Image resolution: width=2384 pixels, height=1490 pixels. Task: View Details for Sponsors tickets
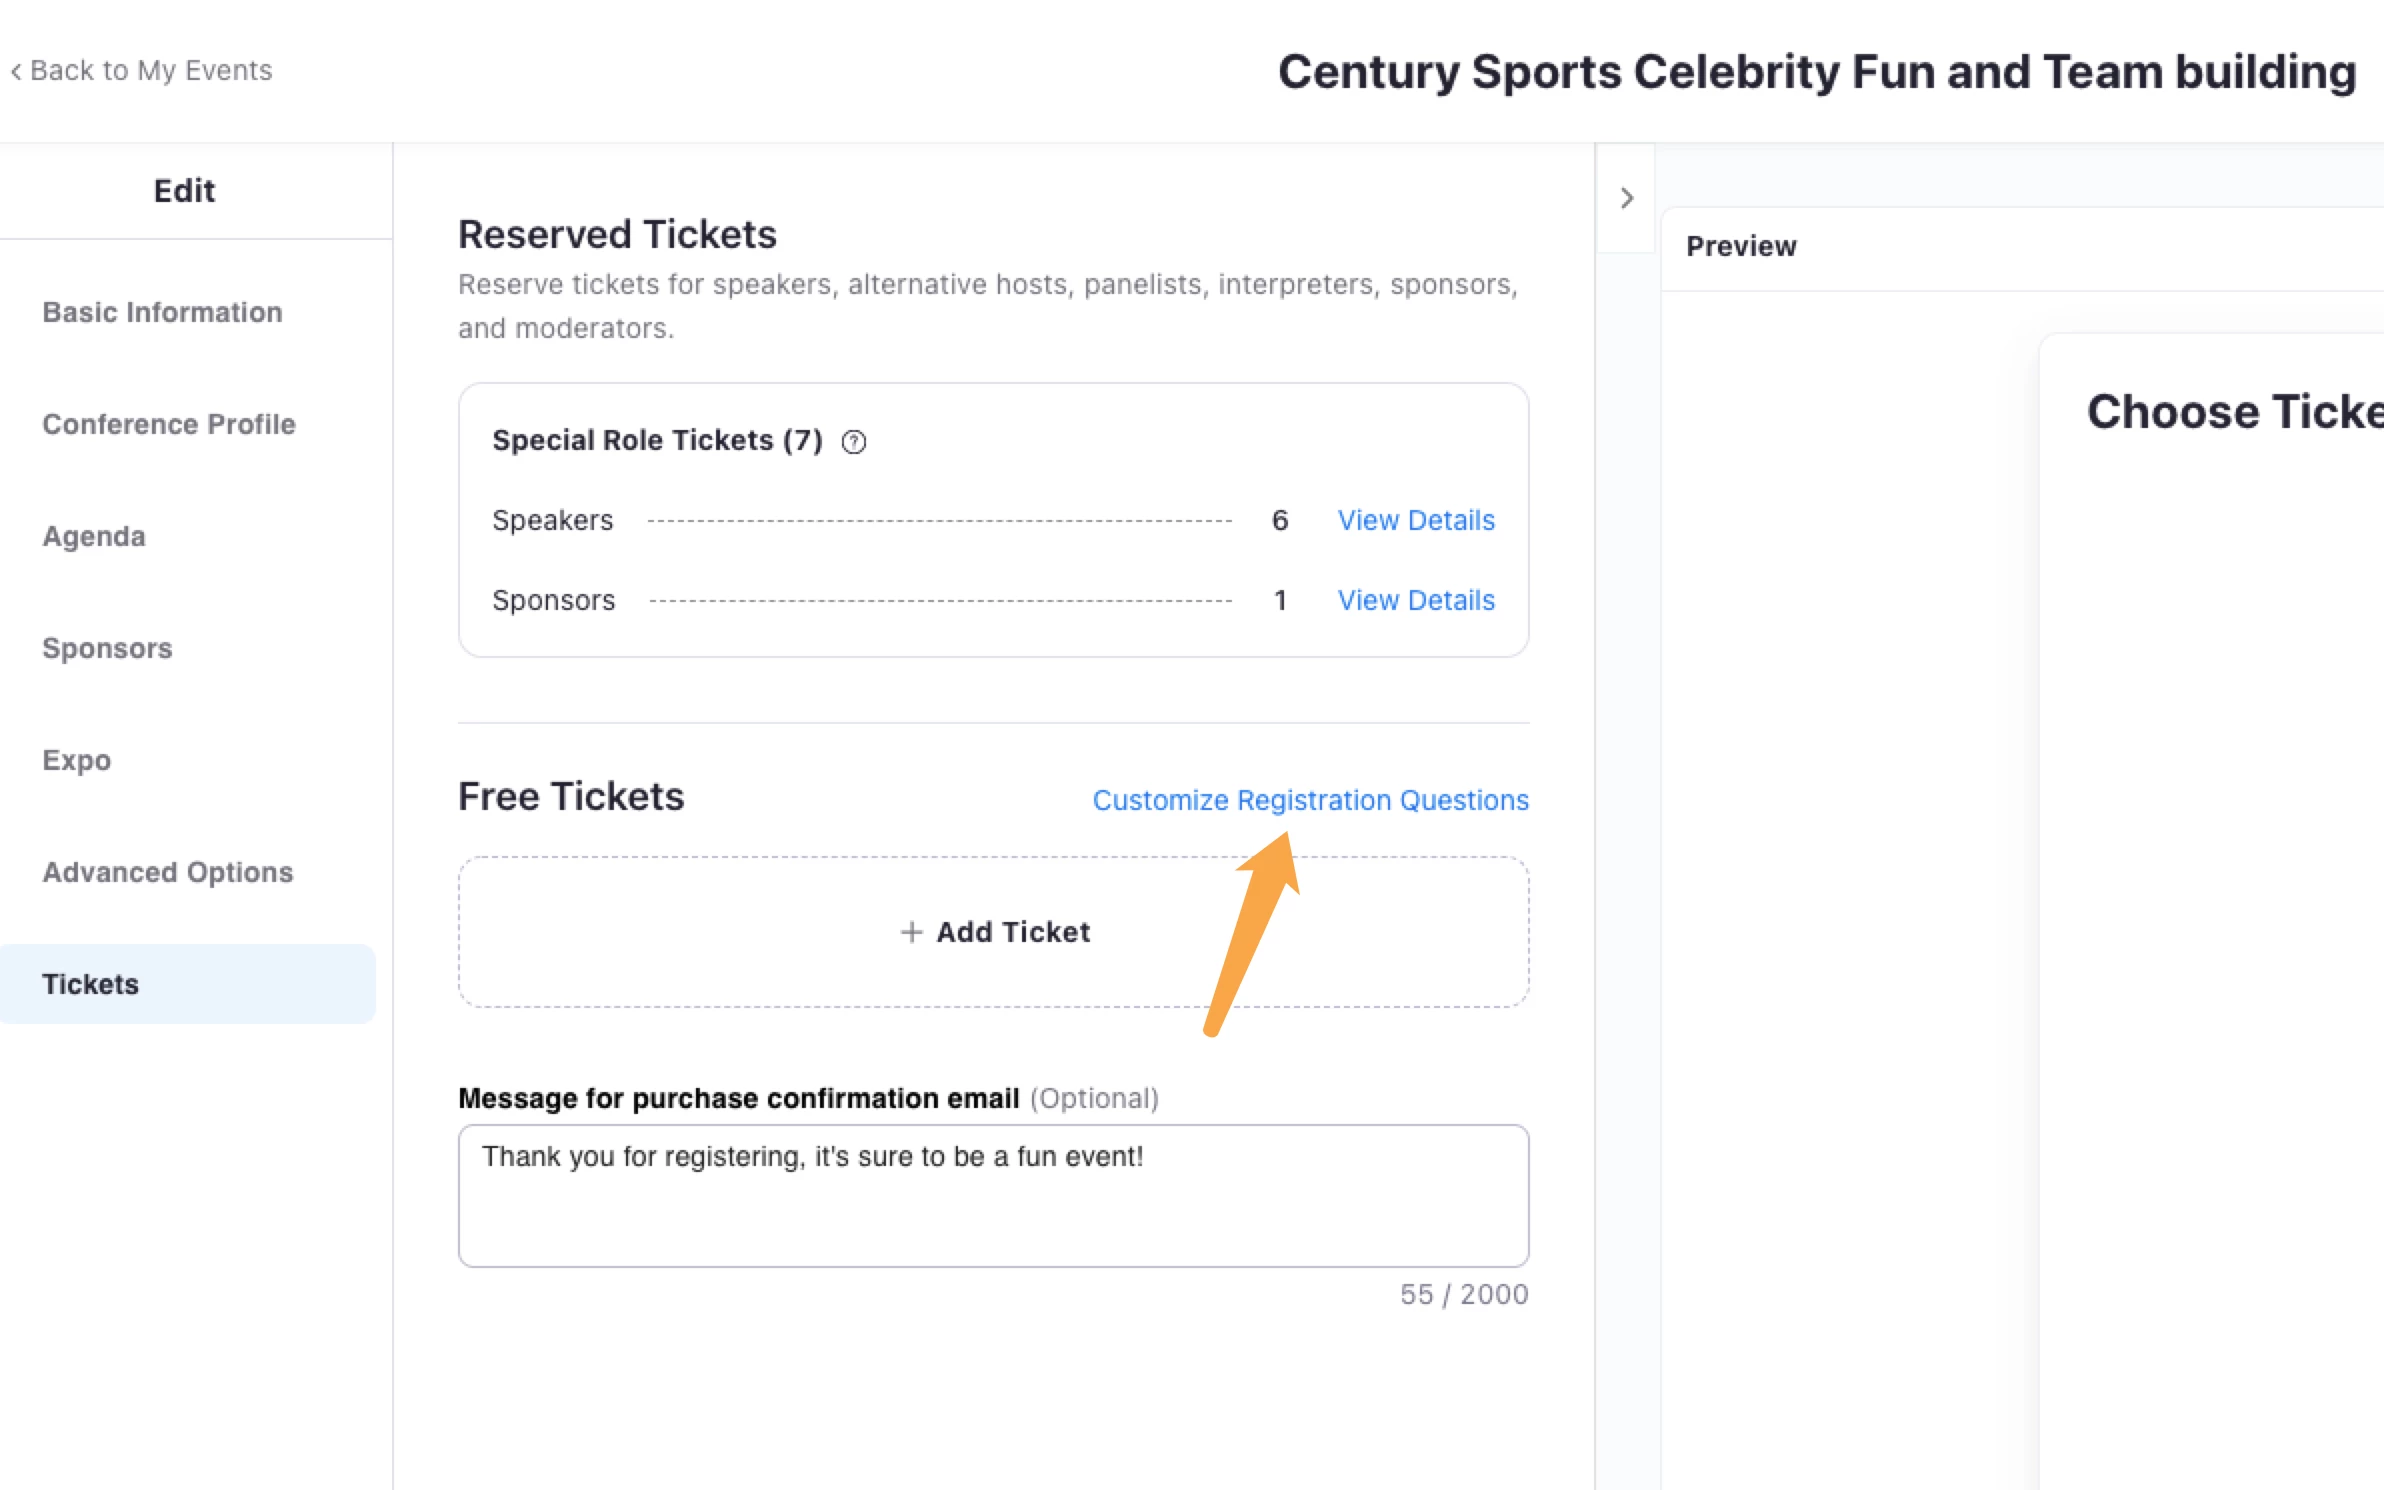click(1416, 600)
